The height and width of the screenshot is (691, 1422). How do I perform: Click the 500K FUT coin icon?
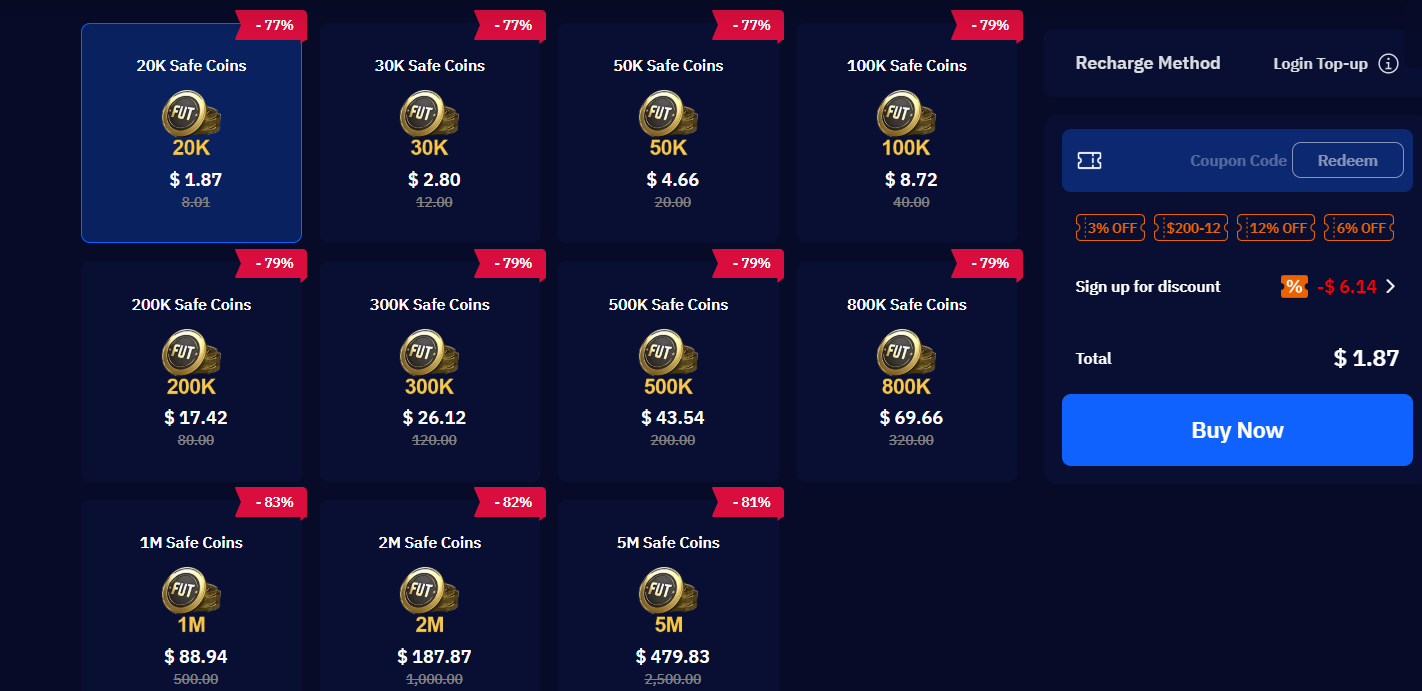pos(668,353)
